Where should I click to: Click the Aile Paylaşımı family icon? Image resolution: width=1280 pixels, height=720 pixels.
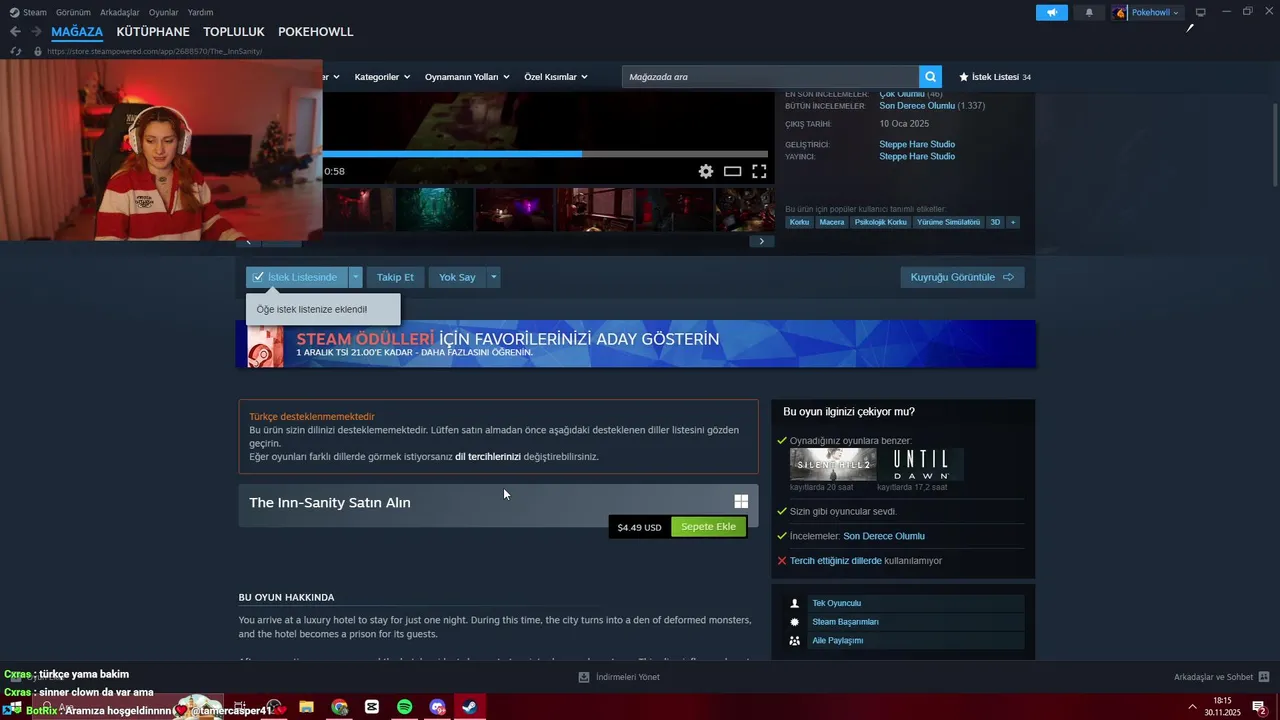[795, 641]
